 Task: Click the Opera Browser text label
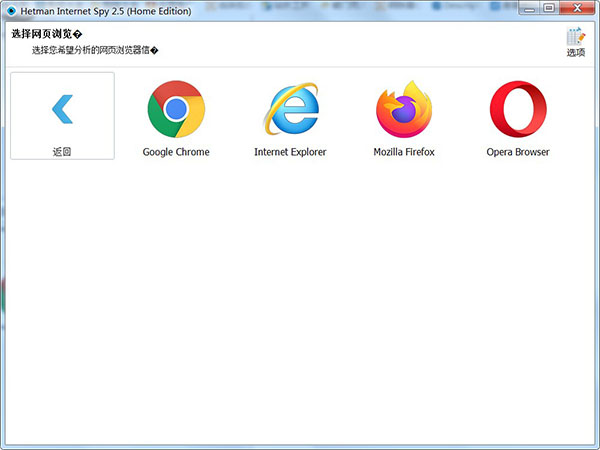(x=518, y=152)
